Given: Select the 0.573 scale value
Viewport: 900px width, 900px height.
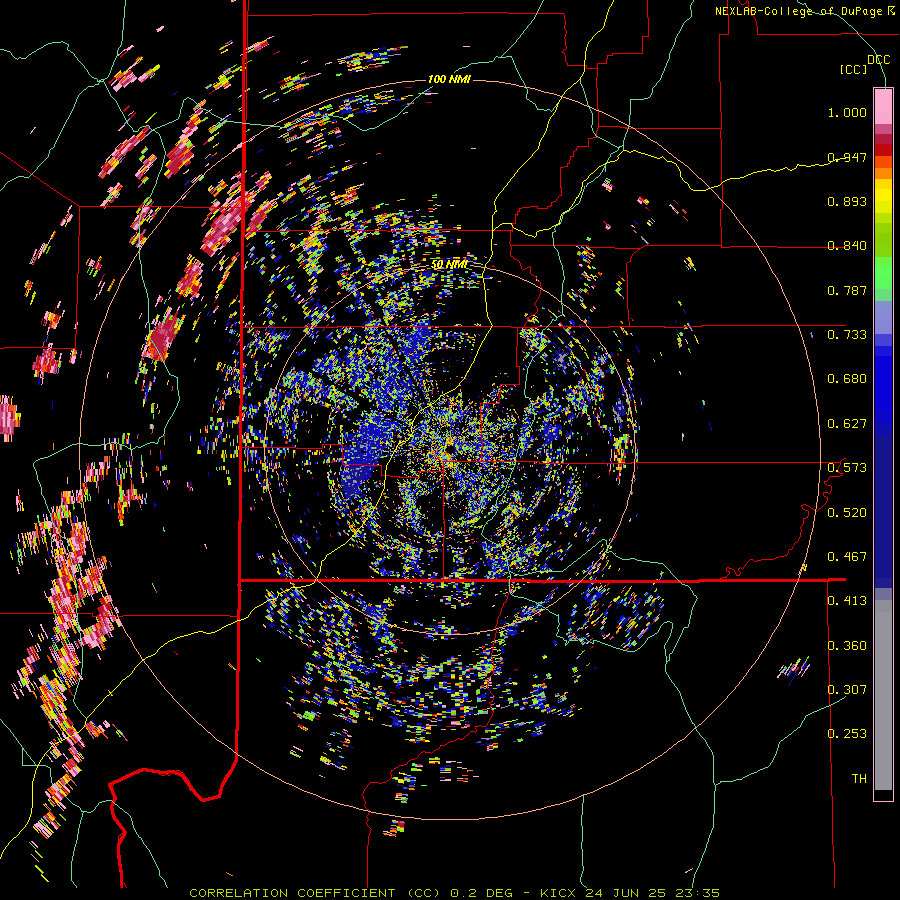Looking at the screenshot, I should (x=847, y=468).
